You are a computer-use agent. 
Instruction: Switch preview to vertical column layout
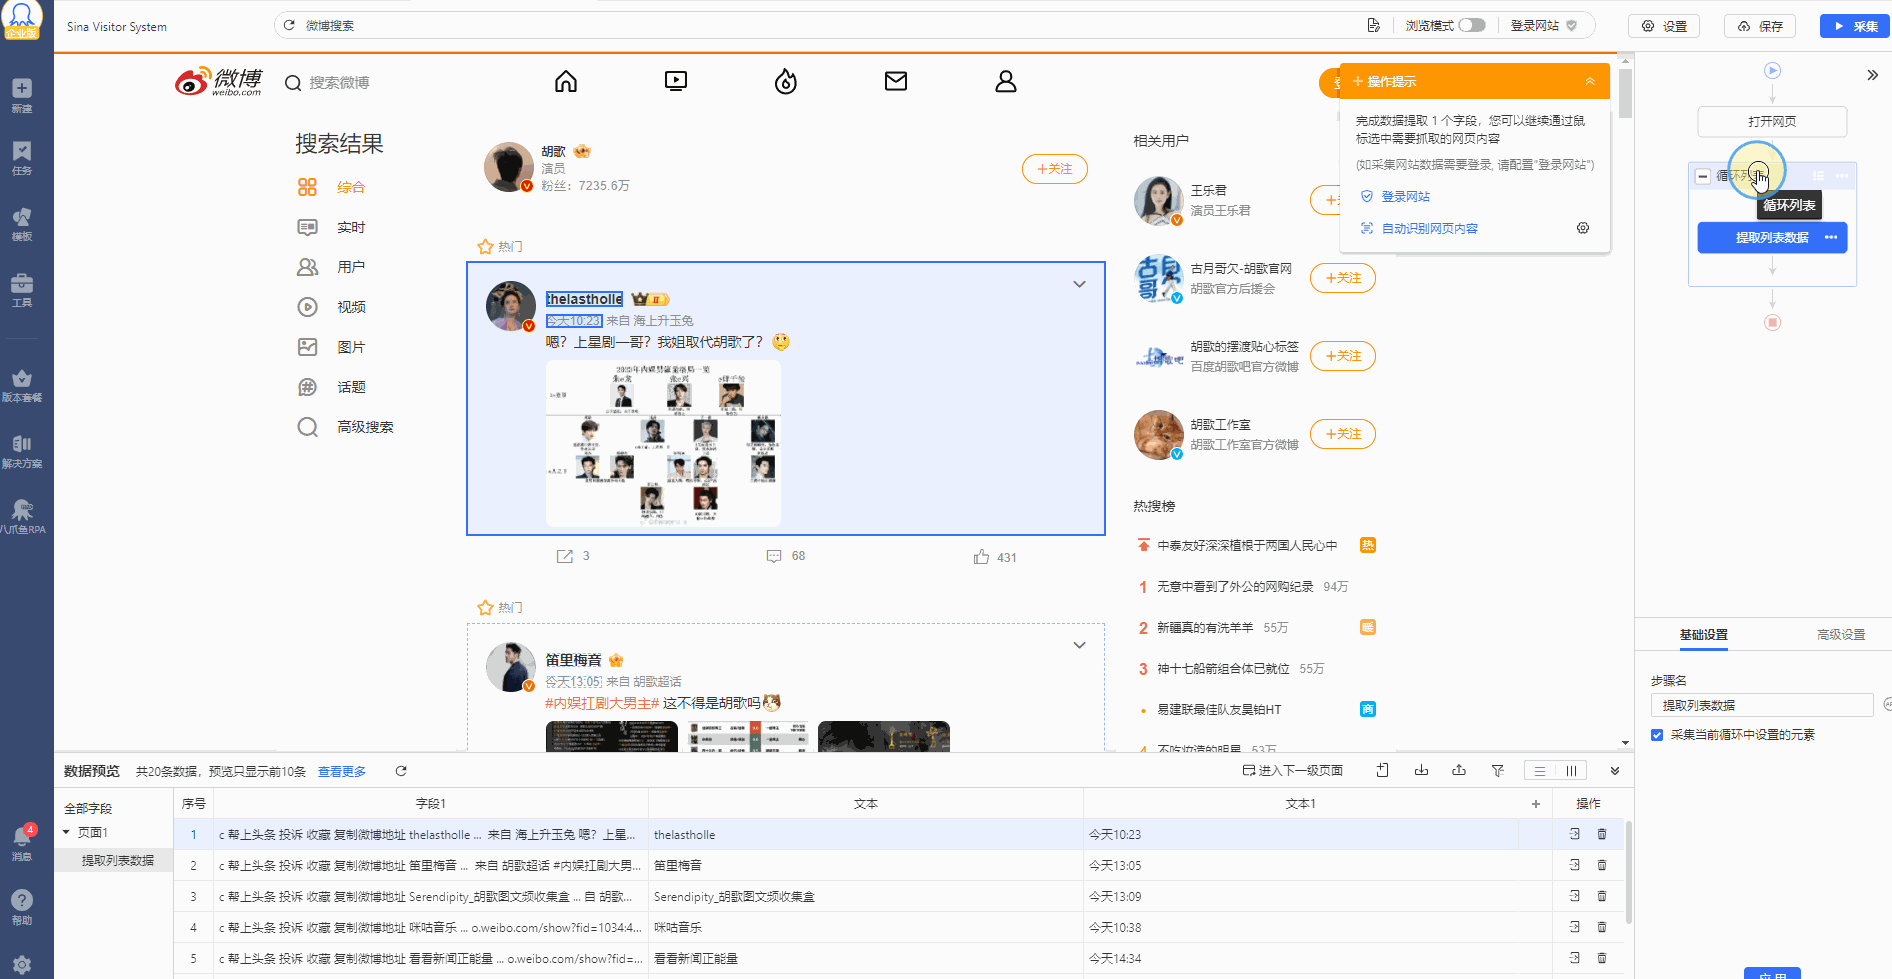pyautogui.click(x=1571, y=771)
